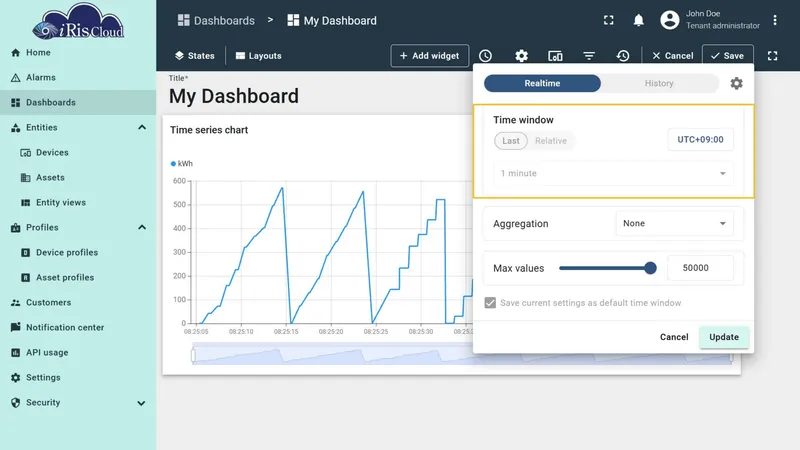Click the Max values slider handle
800x450 pixels.
click(x=650, y=268)
